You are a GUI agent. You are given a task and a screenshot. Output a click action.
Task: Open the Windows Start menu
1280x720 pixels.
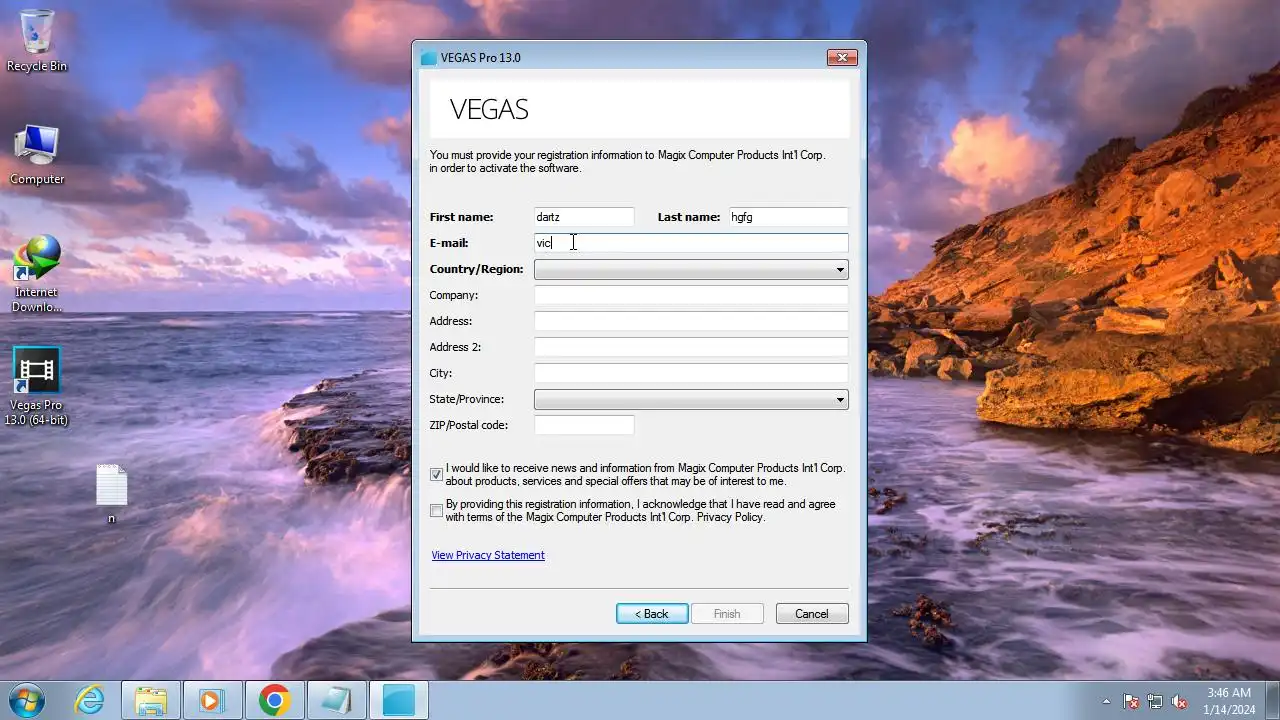(x=26, y=700)
